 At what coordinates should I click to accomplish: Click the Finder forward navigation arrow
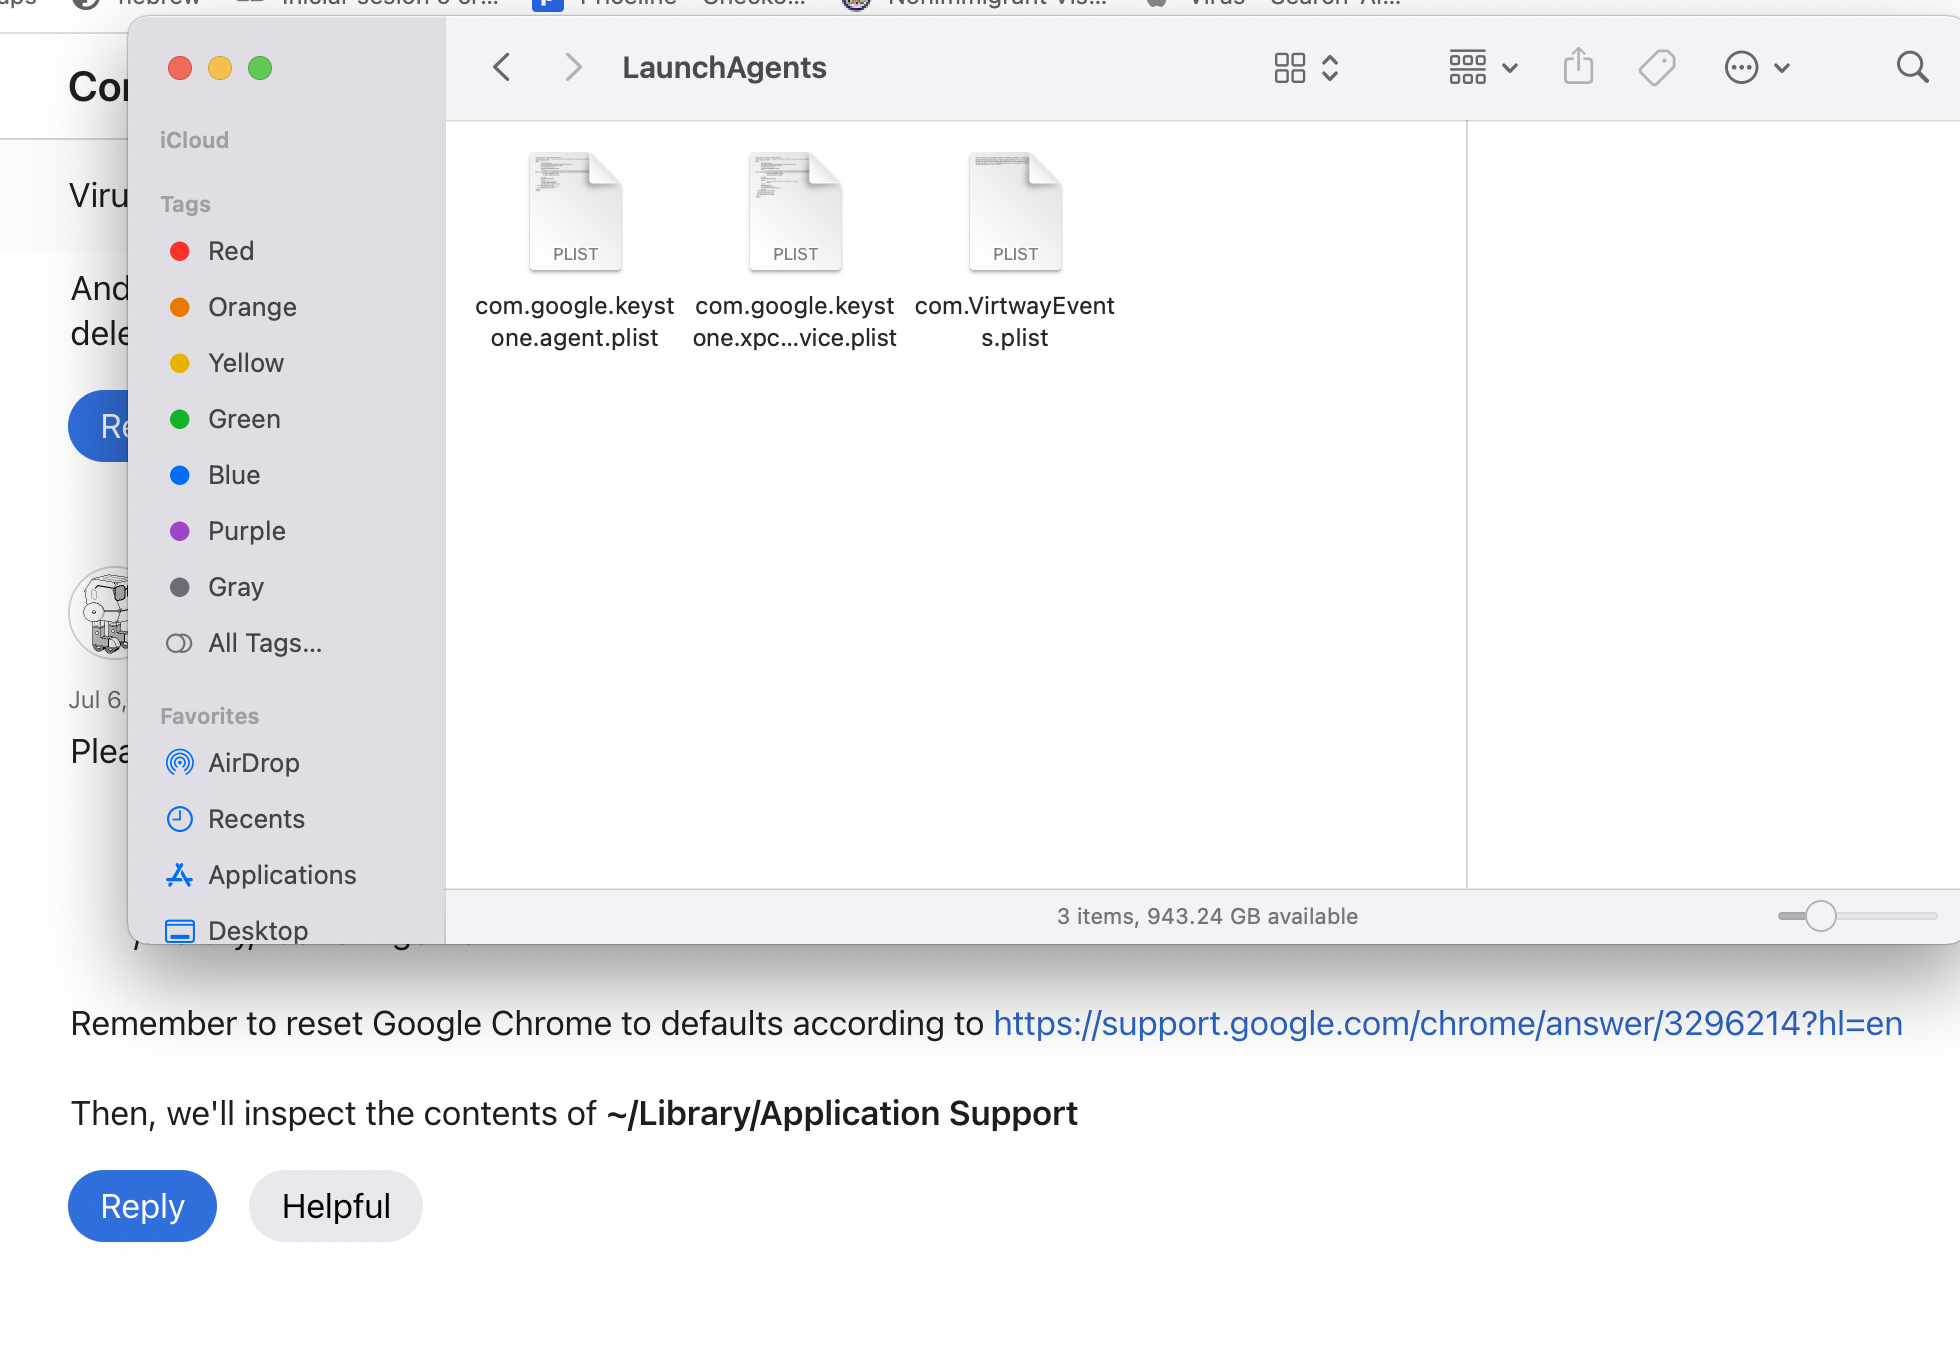pyautogui.click(x=572, y=68)
